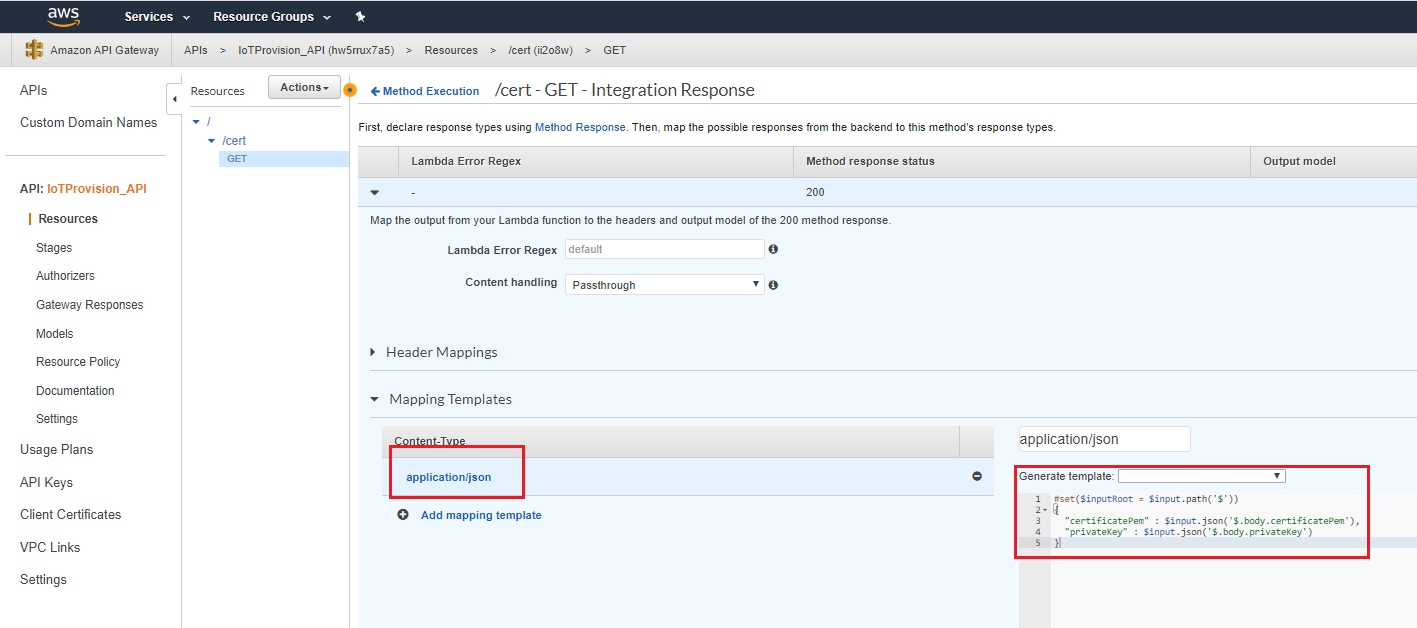The height and width of the screenshot is (628, 1417).
Task: Open Documentation in the sidebar
Action: tap(75, 391)
